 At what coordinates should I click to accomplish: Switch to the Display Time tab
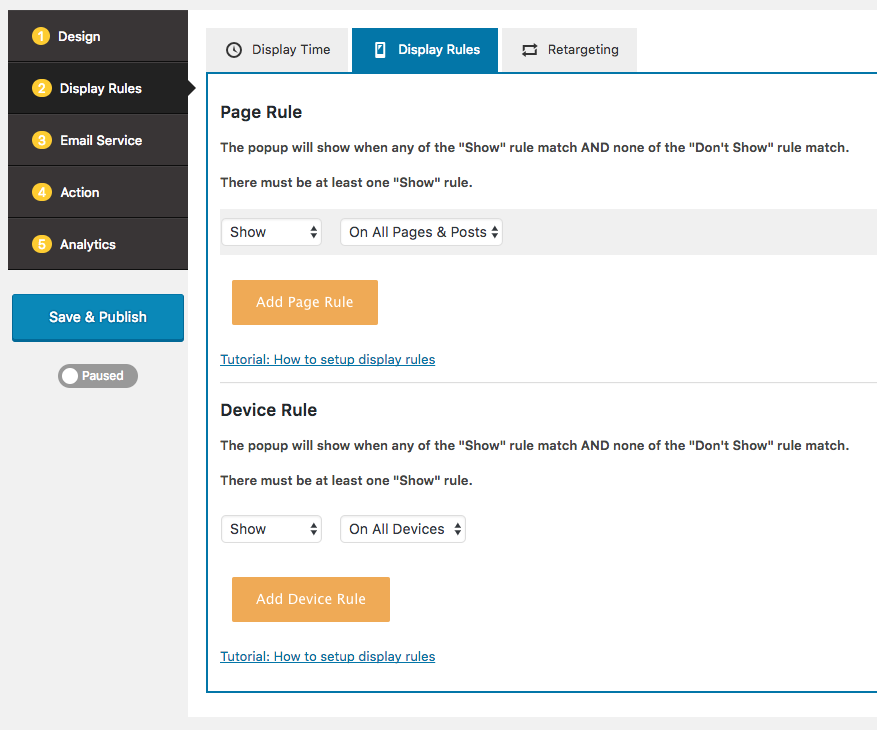[x=277, y=50]
